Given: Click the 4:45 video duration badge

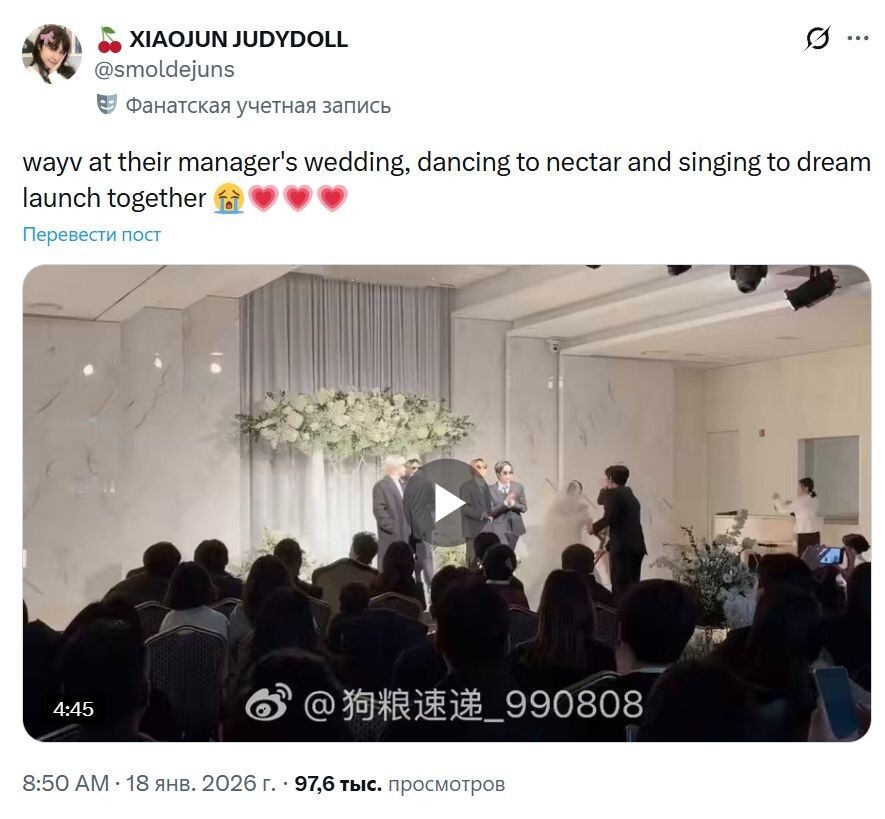Looking at the screenshot, I should (73, 708).
